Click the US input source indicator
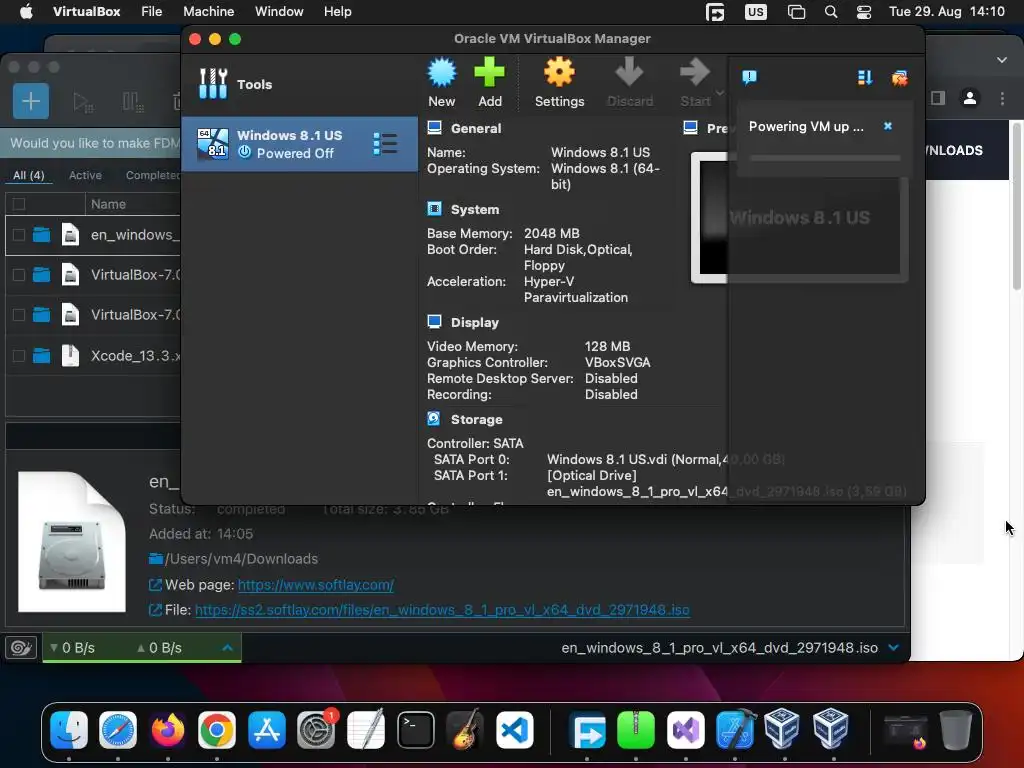 click(x=756, y=12)
